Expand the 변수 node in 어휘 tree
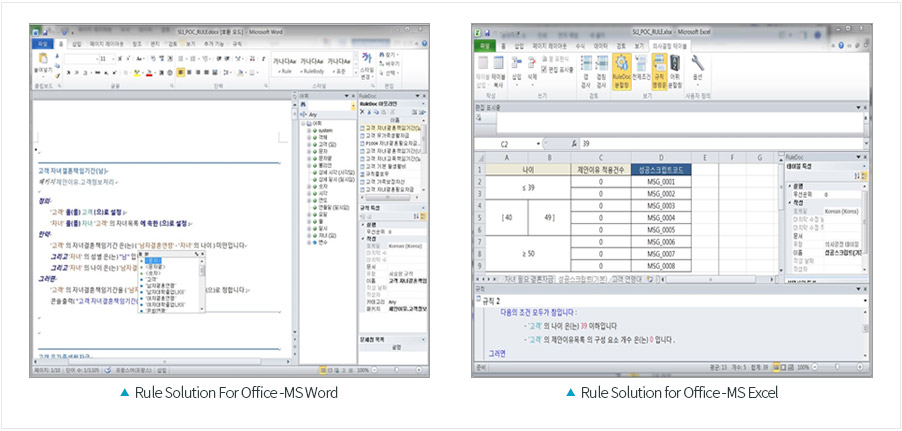 tap(308, 242)
